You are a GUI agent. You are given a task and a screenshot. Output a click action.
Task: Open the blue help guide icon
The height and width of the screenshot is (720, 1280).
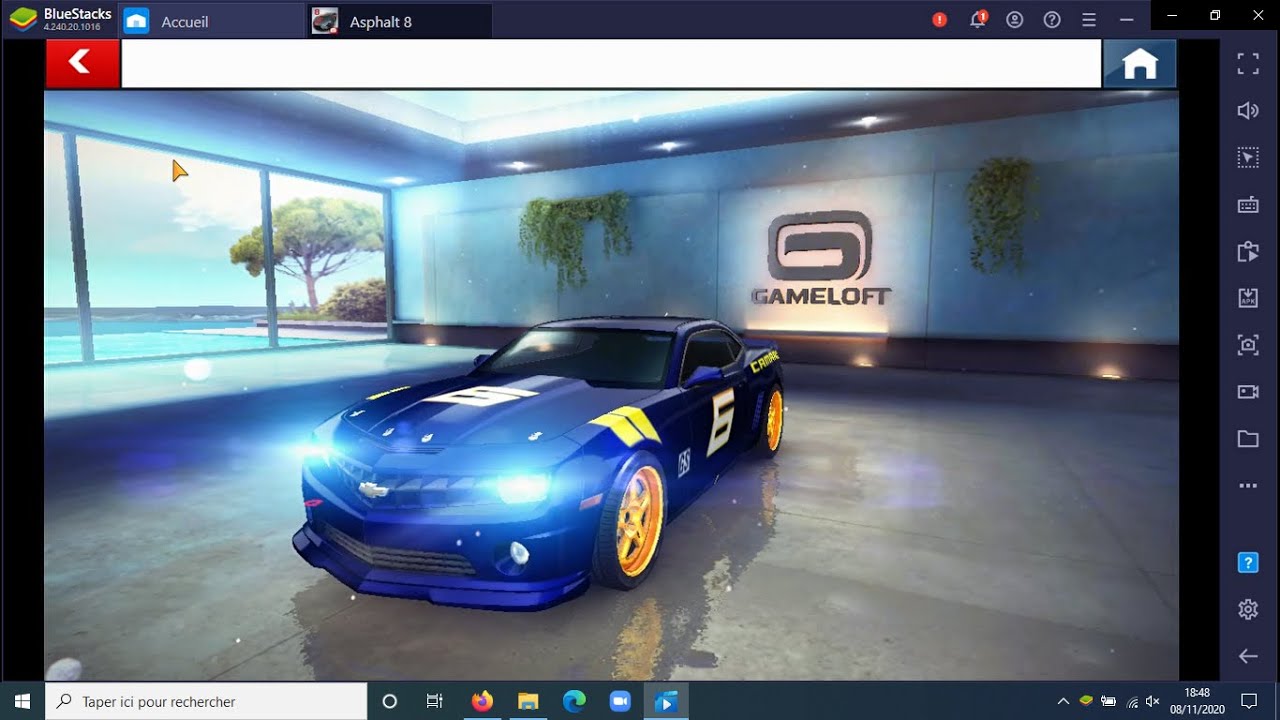pos(1248,562)
